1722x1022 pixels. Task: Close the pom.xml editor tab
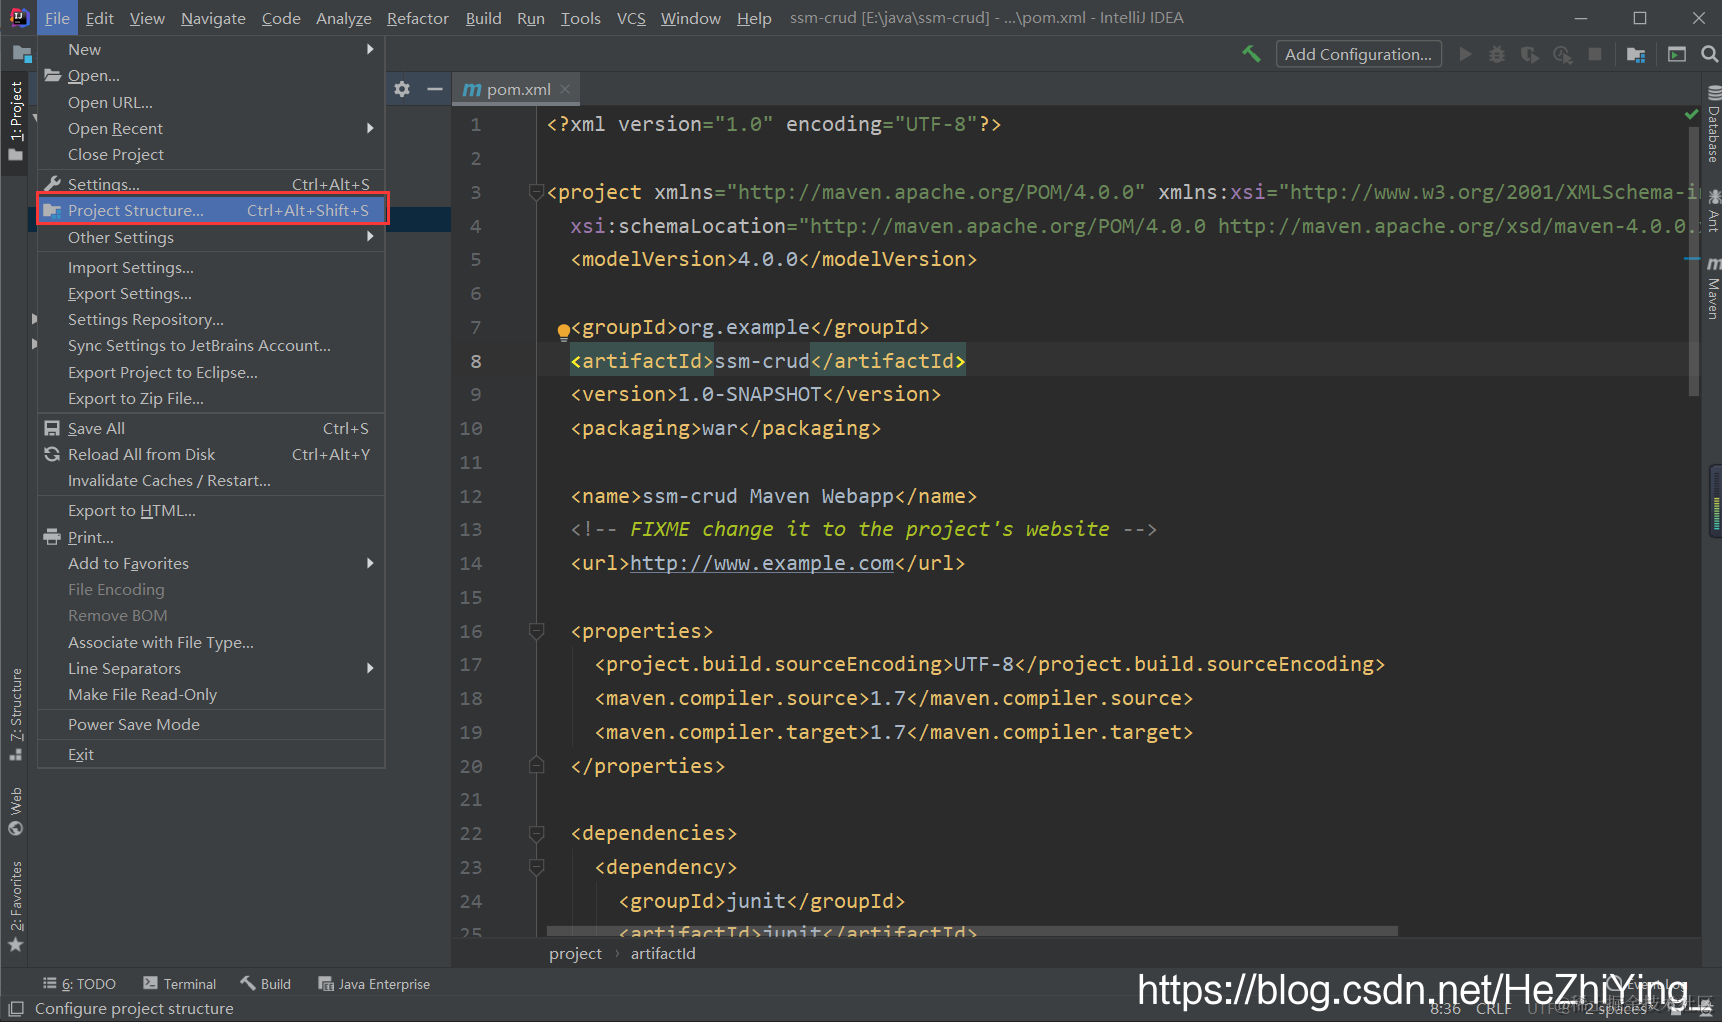tap(565, 89)
